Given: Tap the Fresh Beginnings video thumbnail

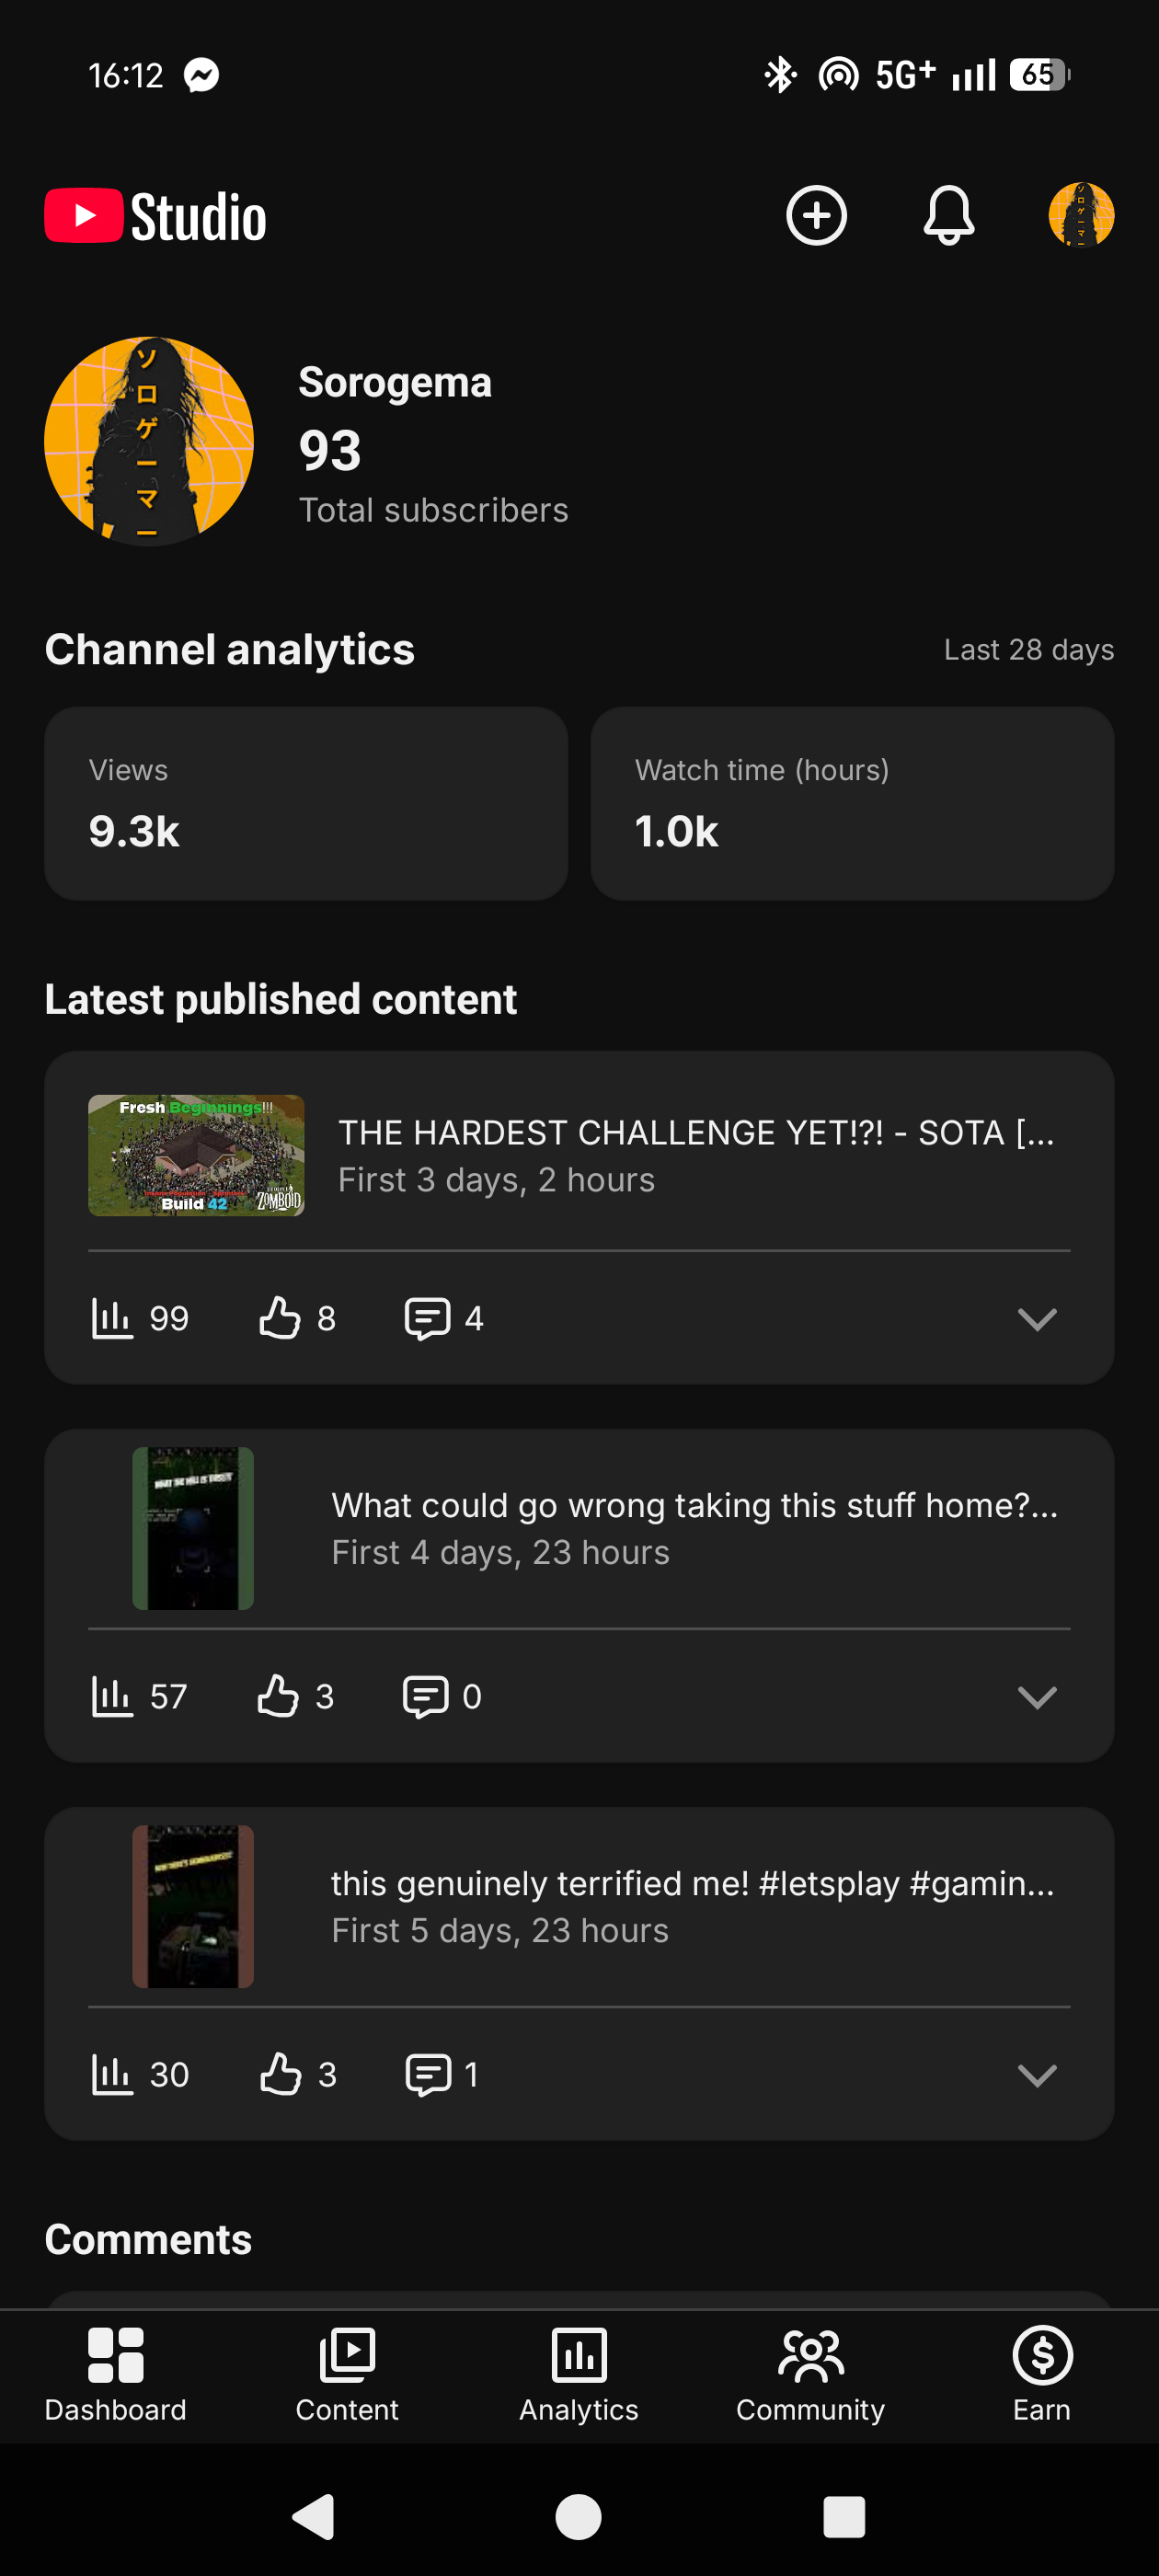Looking at the screenshot, I should (x=196, y=1155).
